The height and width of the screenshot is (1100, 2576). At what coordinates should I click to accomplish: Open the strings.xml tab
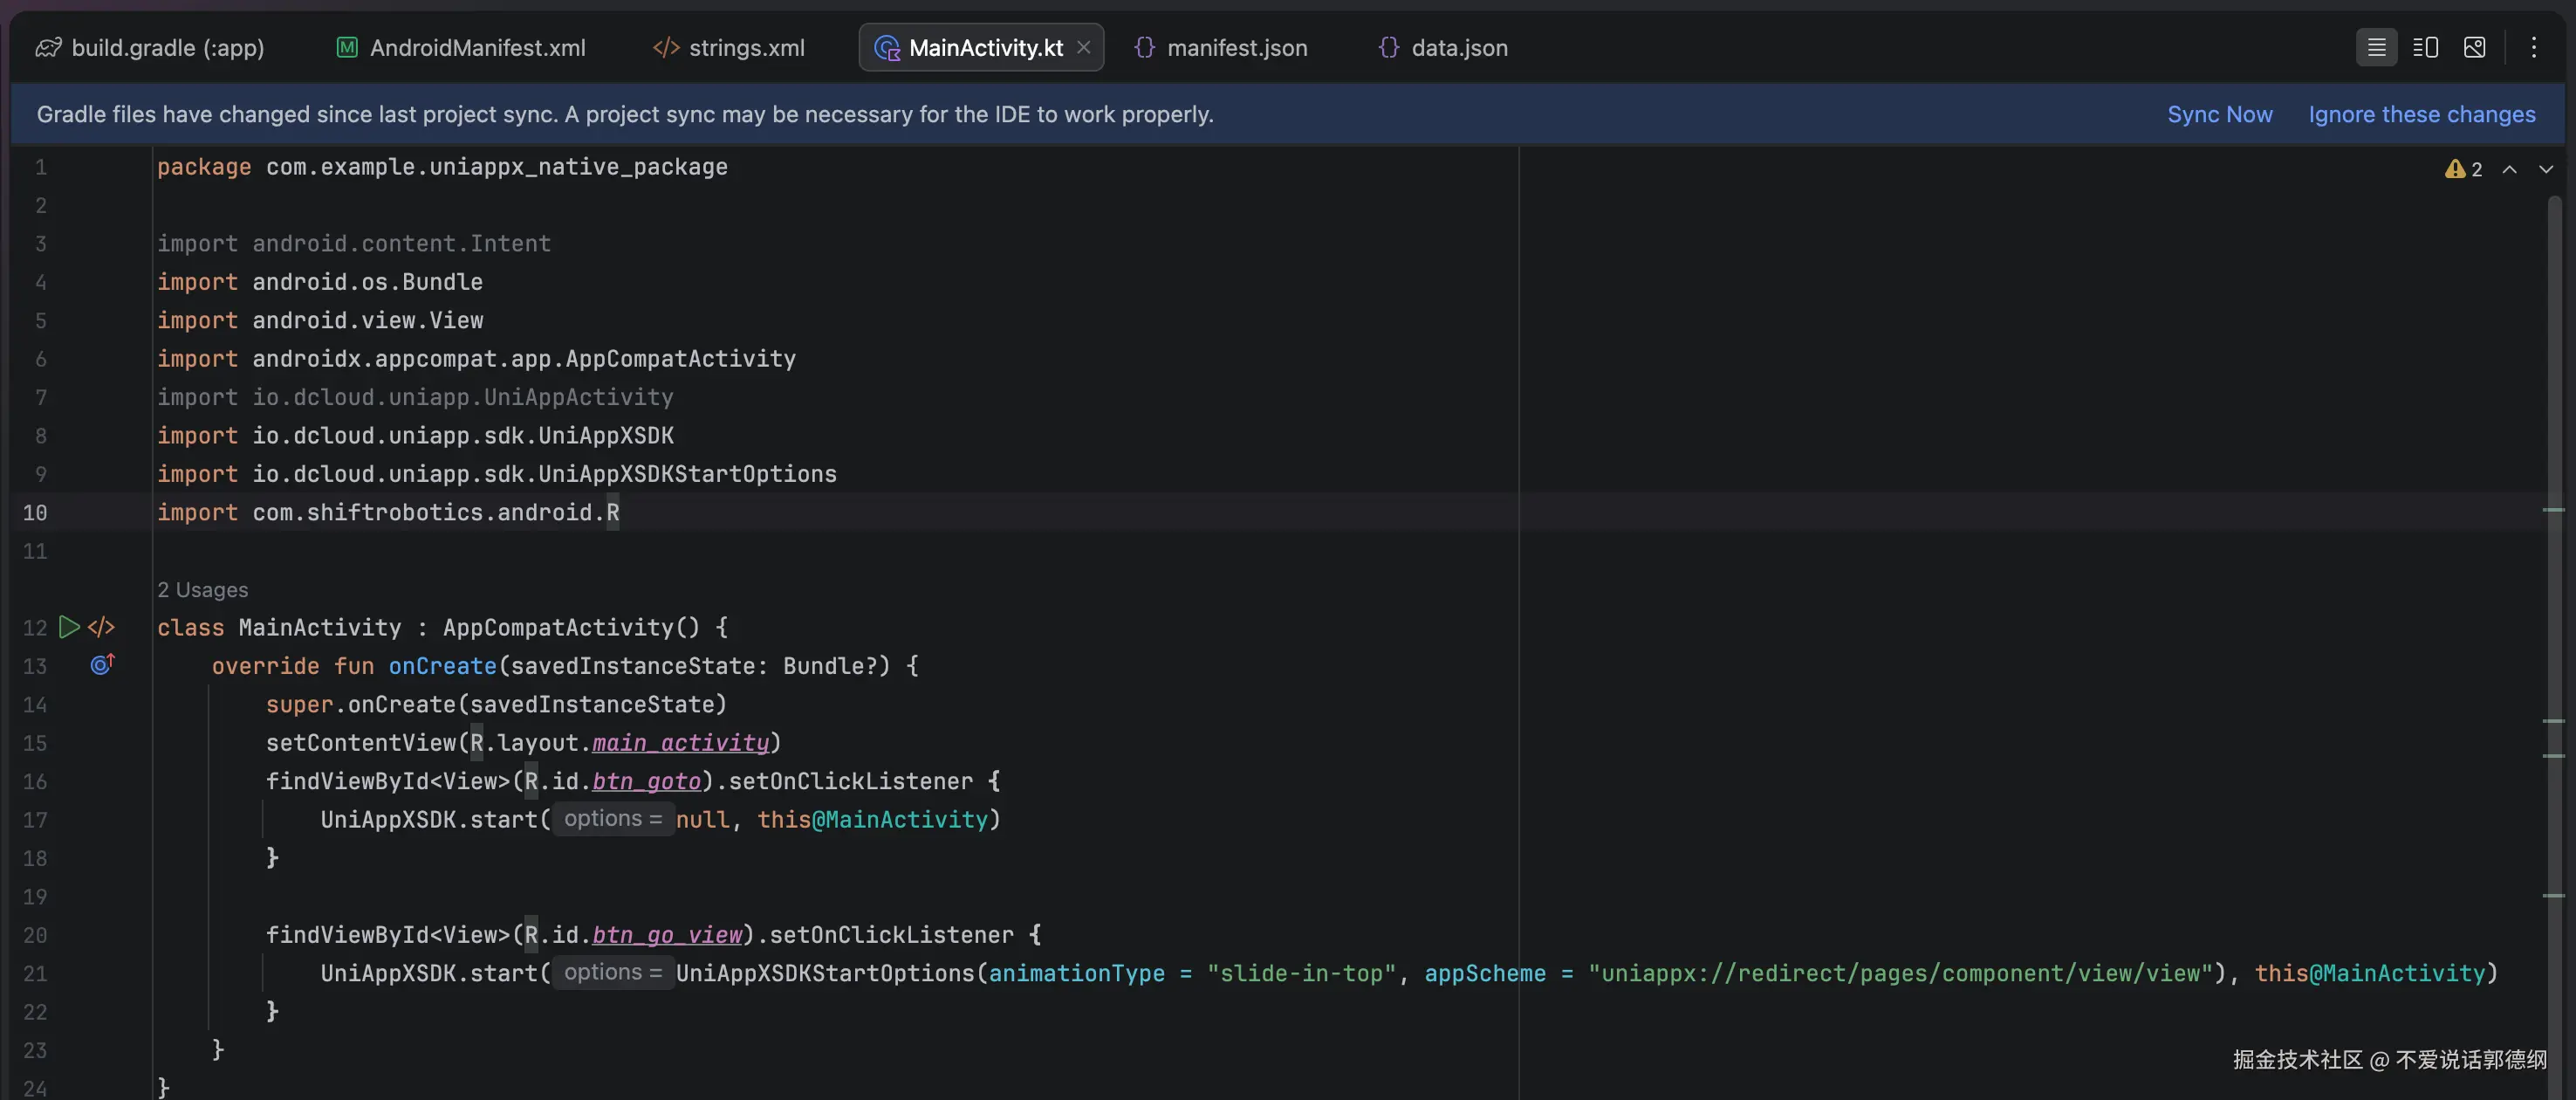[729, 47]
